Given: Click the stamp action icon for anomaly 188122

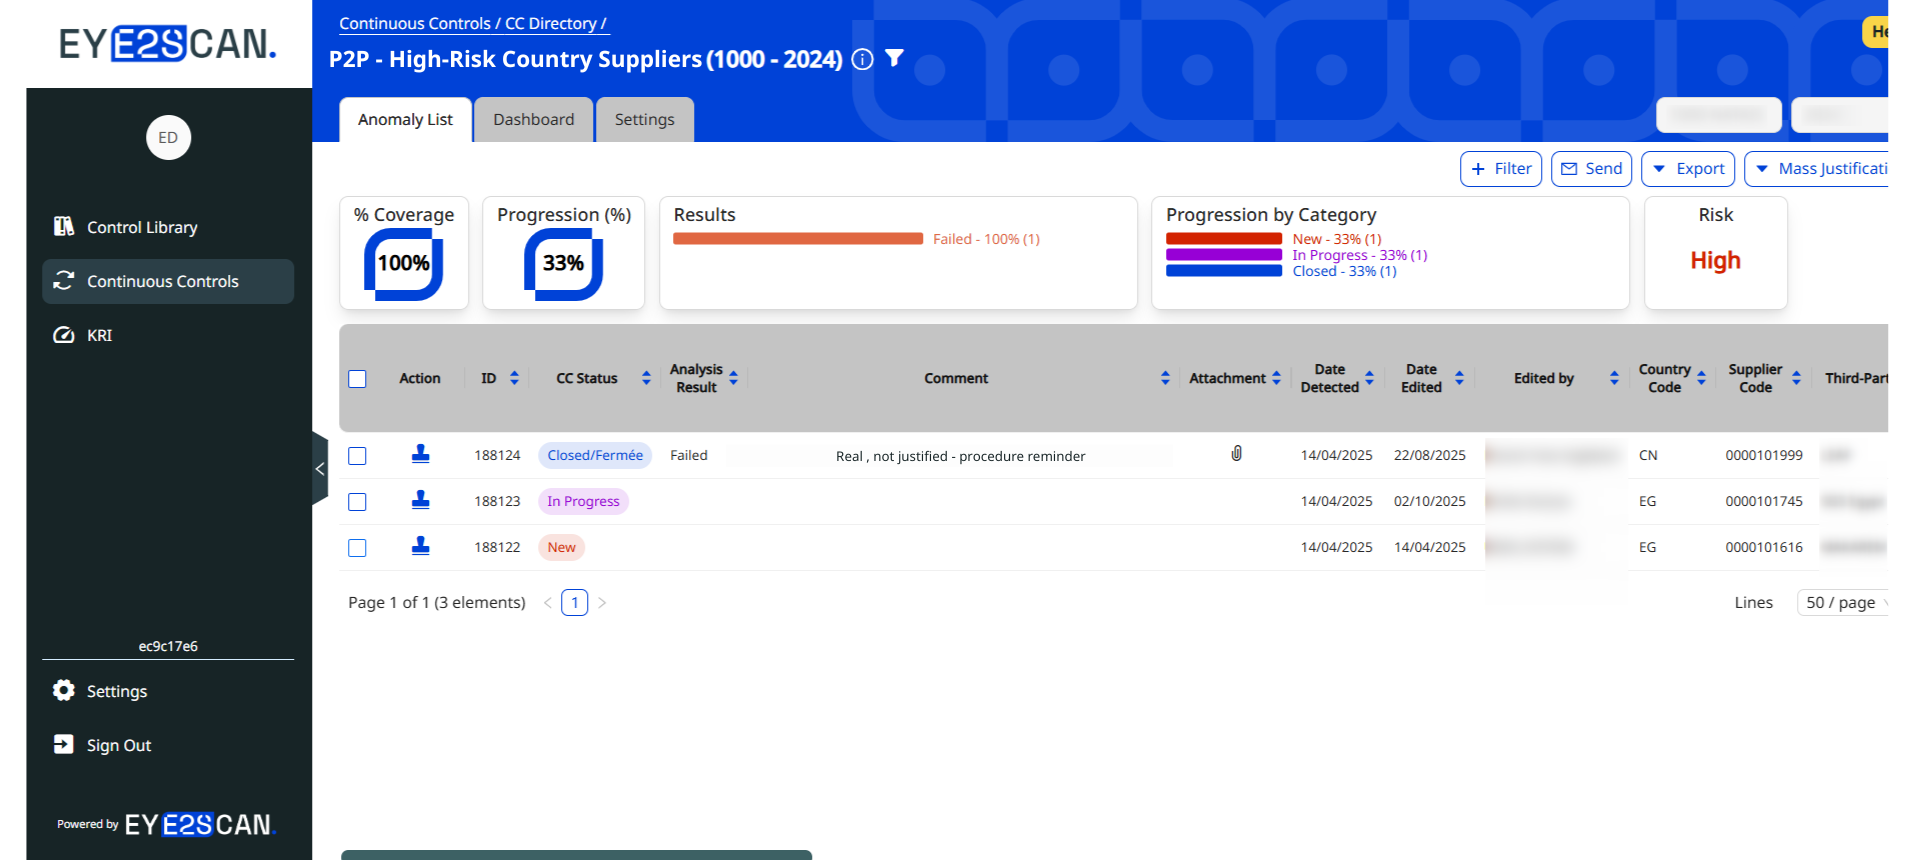Looking at the screenshot, I should (x=420, y=546).
